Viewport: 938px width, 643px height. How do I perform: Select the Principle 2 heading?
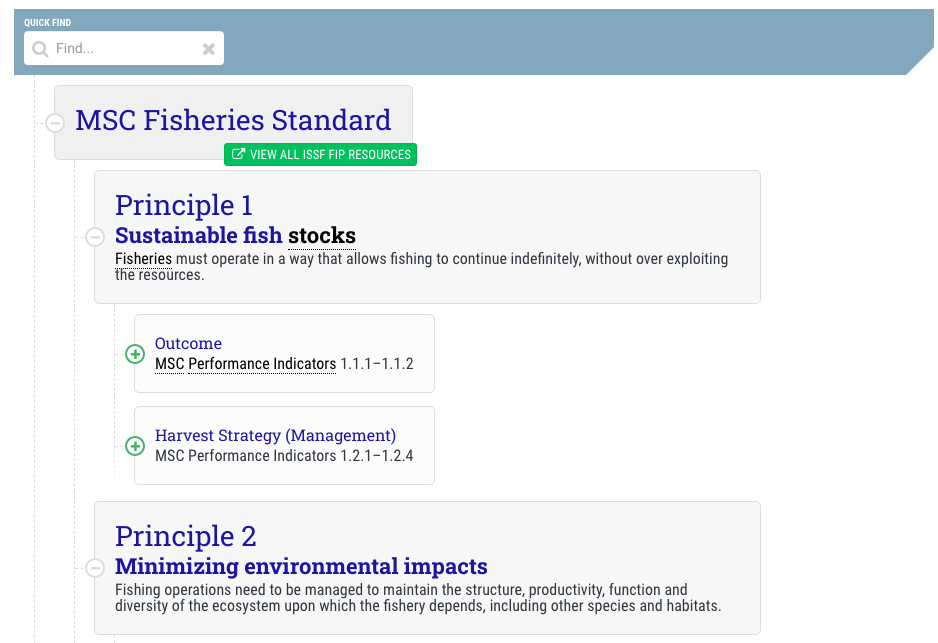pyautogui.click(x=185, y=536)
